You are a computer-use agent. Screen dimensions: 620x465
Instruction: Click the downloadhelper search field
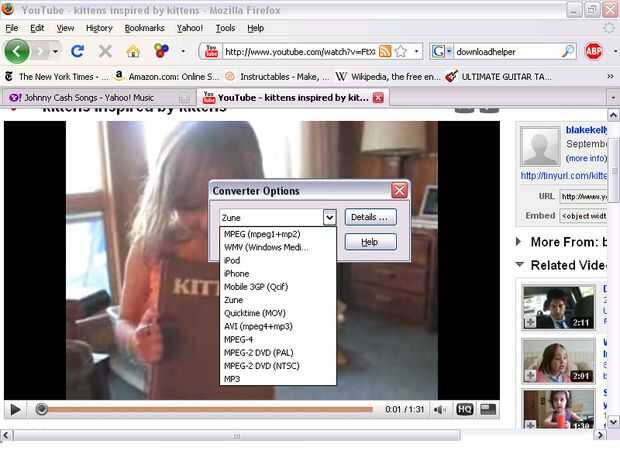tap(507, 51)
